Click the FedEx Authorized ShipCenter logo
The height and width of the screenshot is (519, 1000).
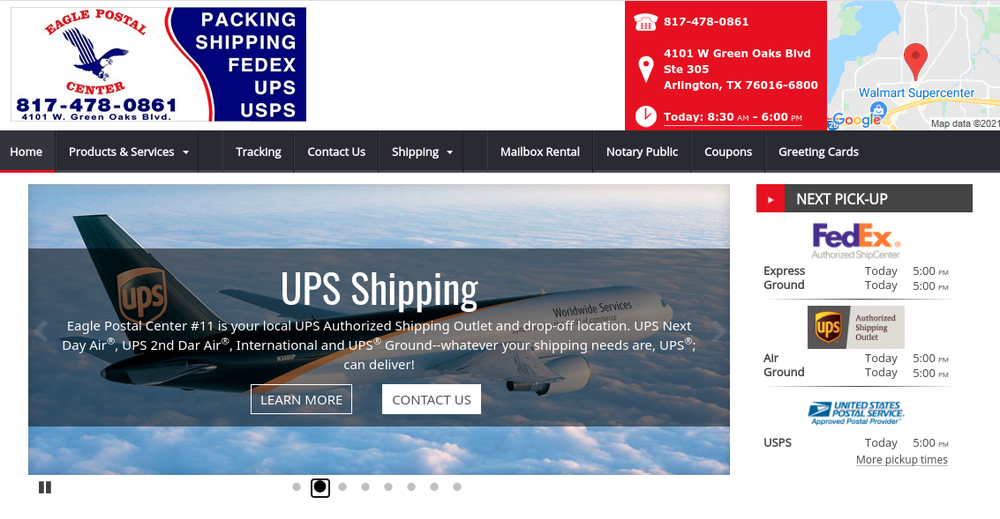[856, 241]
